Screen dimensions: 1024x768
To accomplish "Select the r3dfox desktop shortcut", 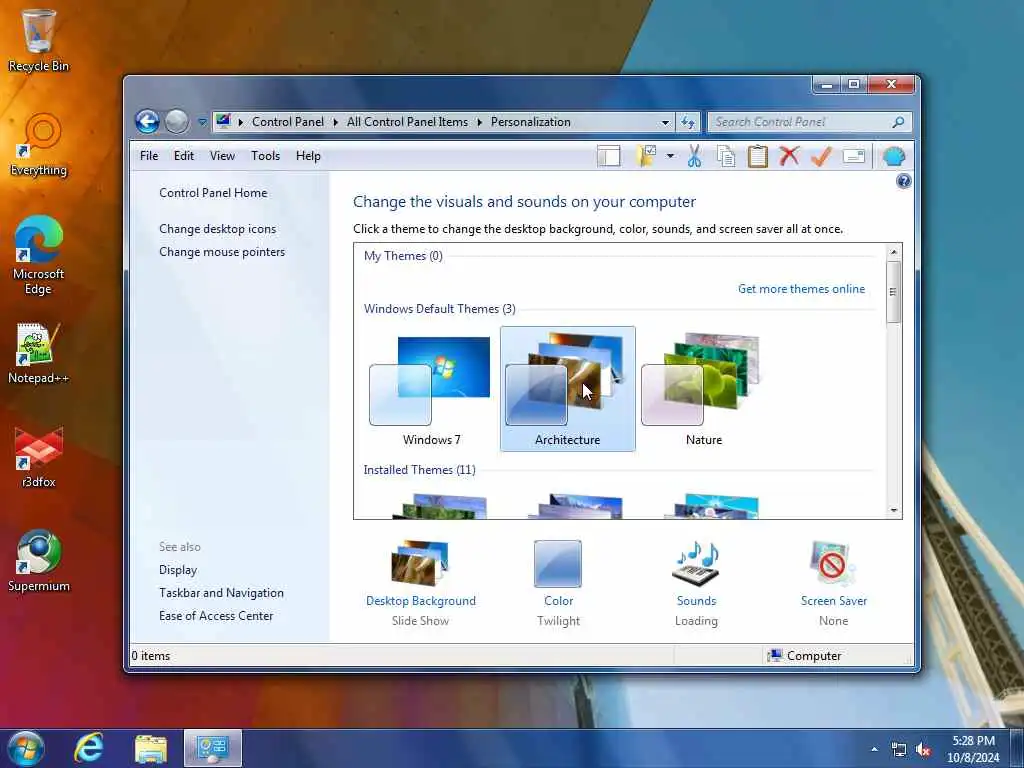I will tap(39, 457).
